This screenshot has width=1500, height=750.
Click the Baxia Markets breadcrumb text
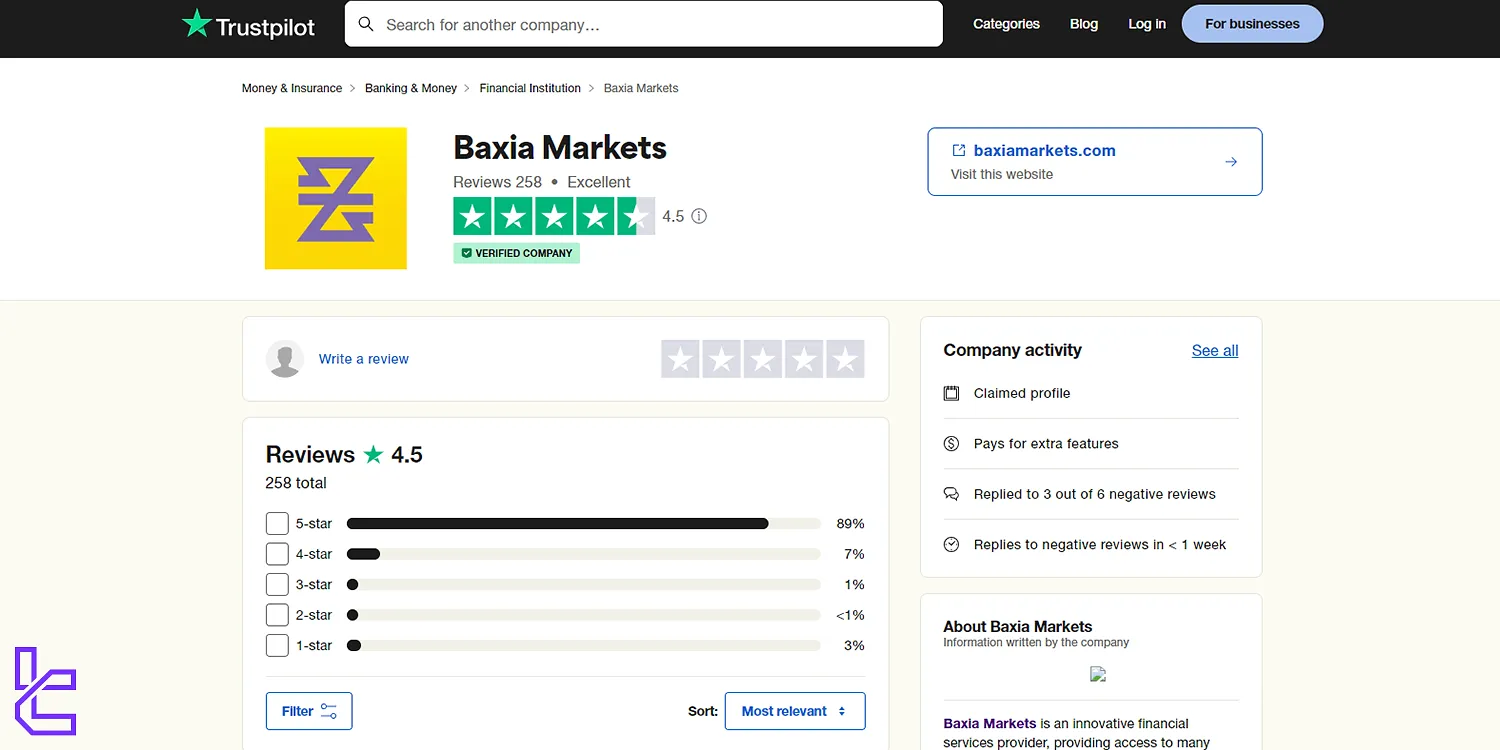click(641, 88)
